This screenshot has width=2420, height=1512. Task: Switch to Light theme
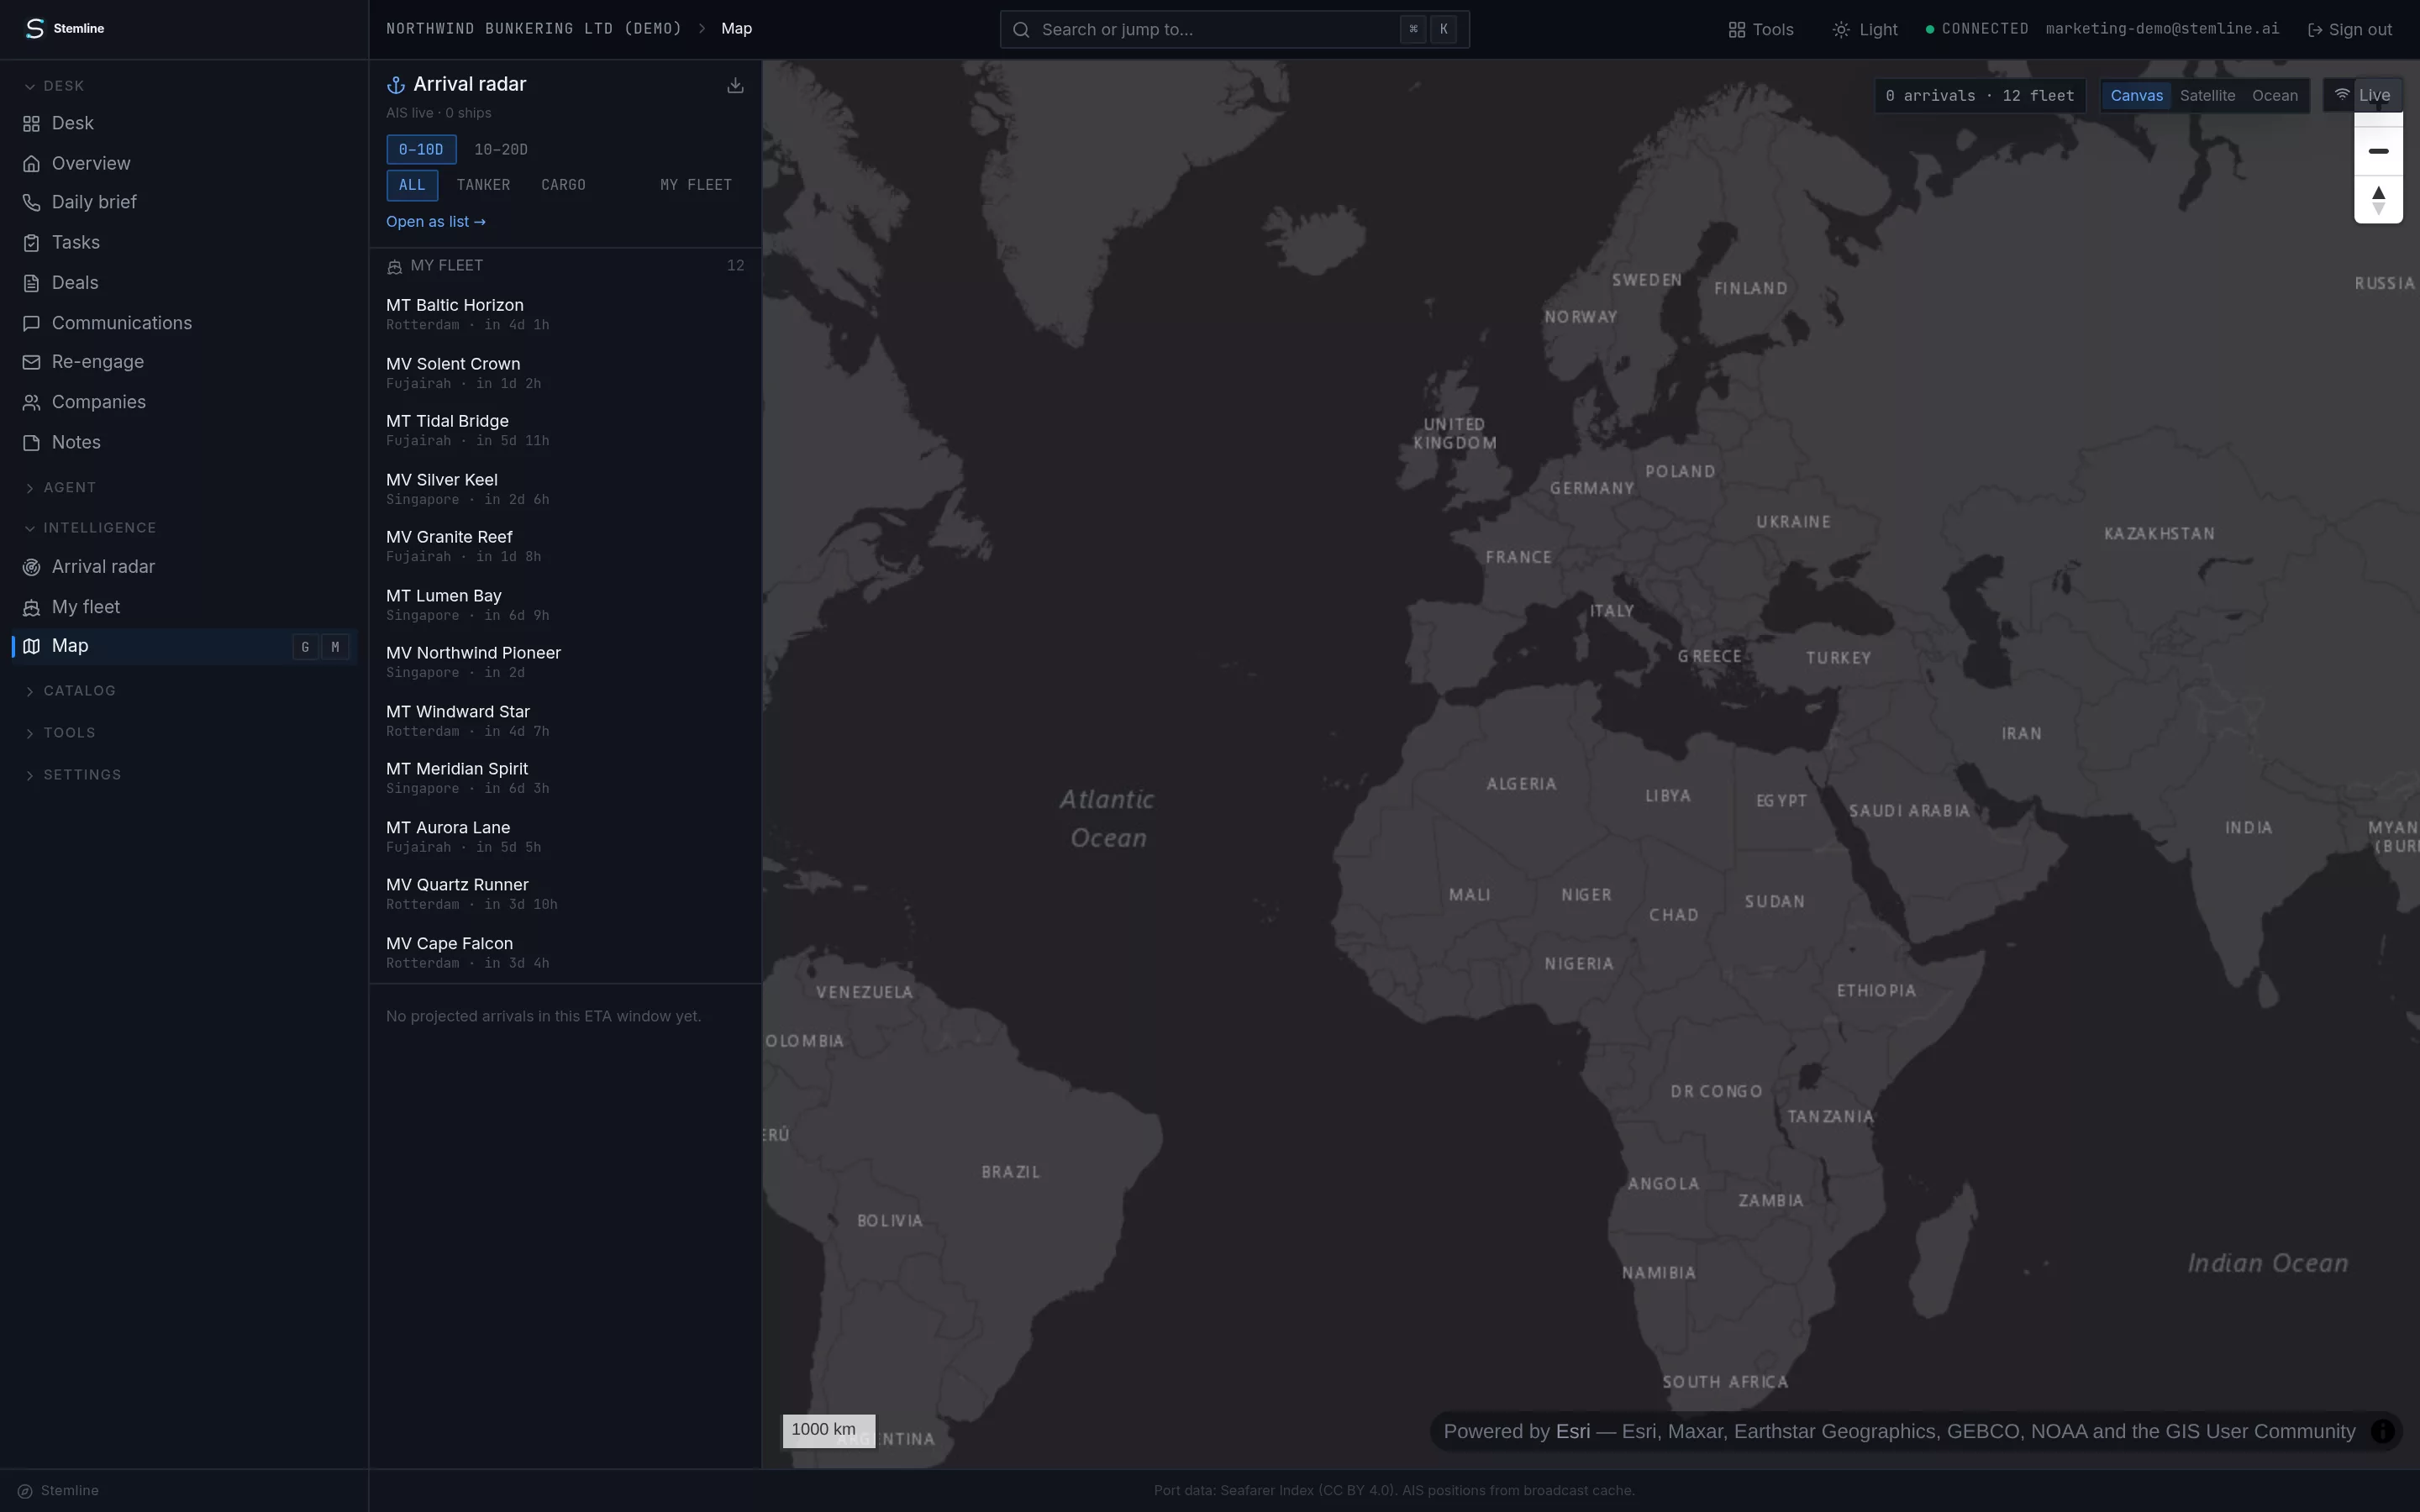click(1865, 29)
